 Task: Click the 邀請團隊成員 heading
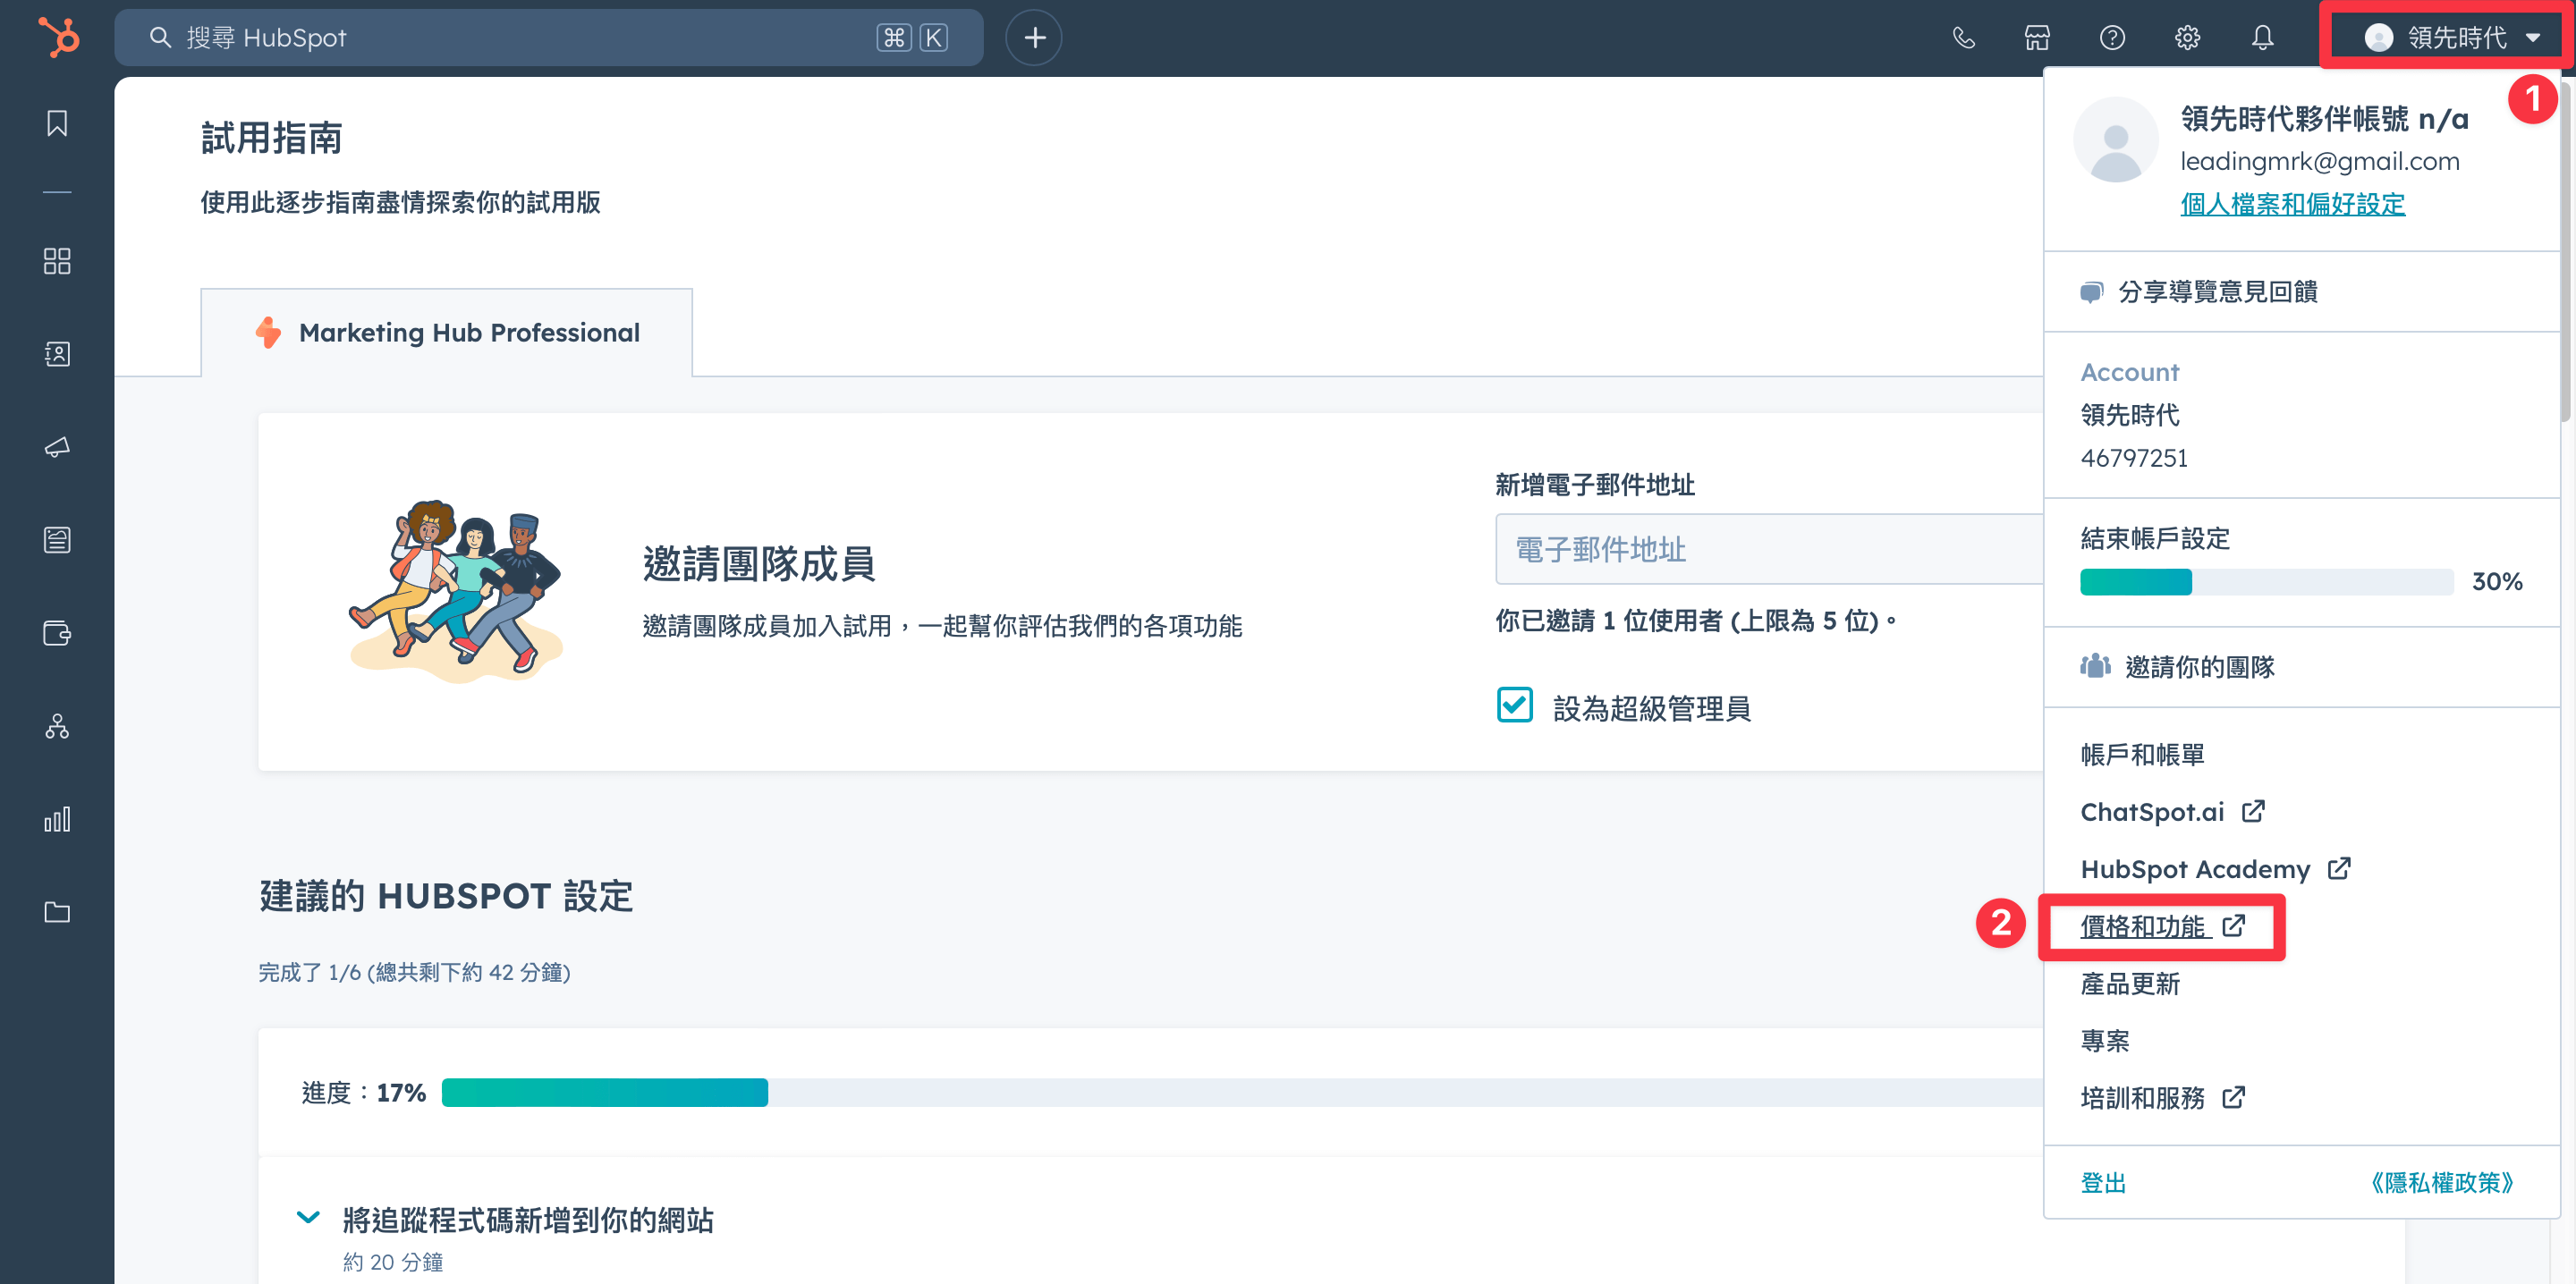coord(758,564)
